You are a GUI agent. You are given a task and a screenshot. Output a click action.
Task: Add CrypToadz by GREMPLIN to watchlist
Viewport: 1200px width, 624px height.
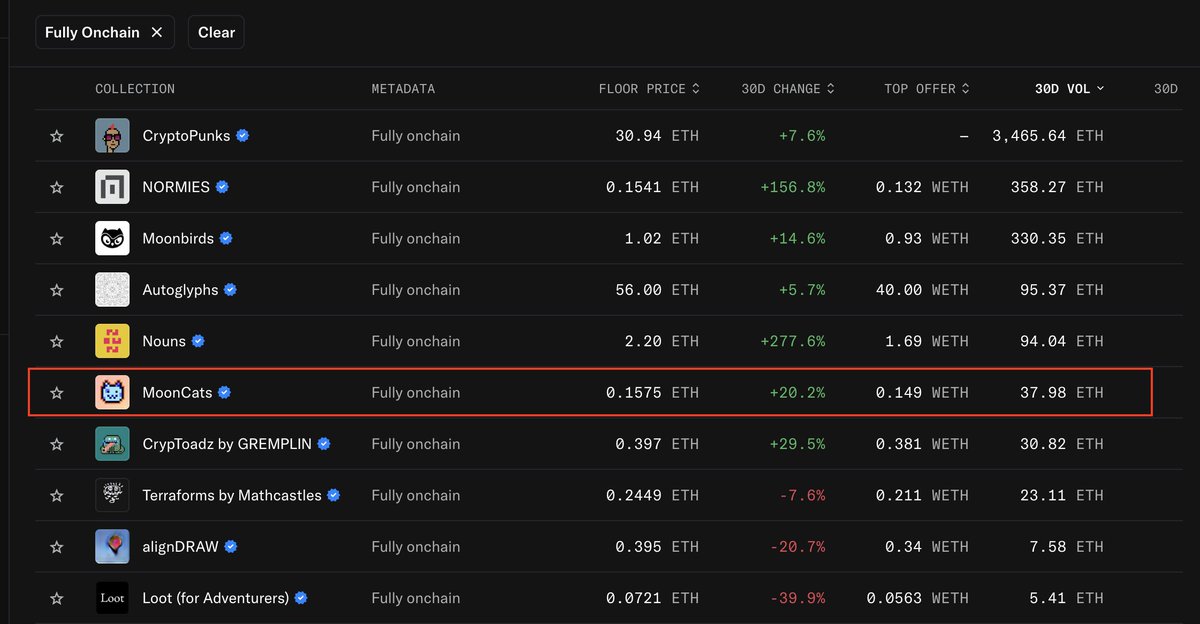click(x=57, y=444)
